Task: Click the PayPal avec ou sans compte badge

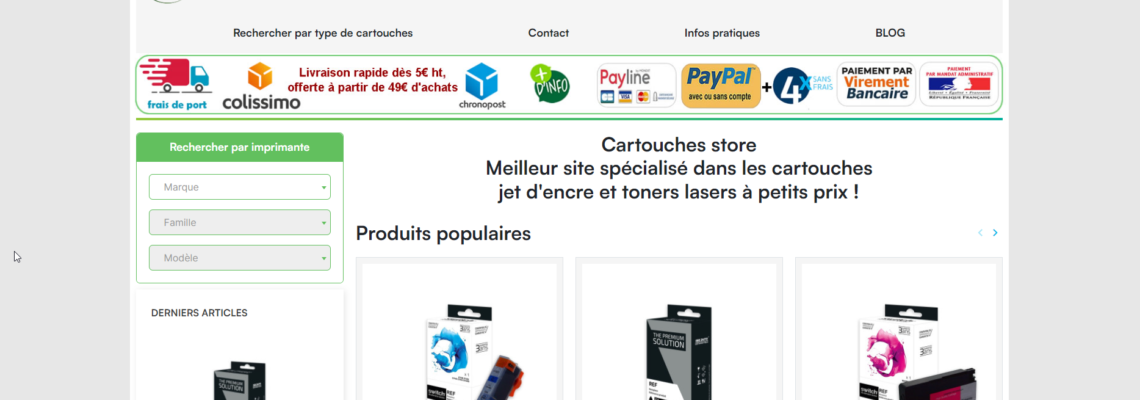Action: tap(720, 86)
